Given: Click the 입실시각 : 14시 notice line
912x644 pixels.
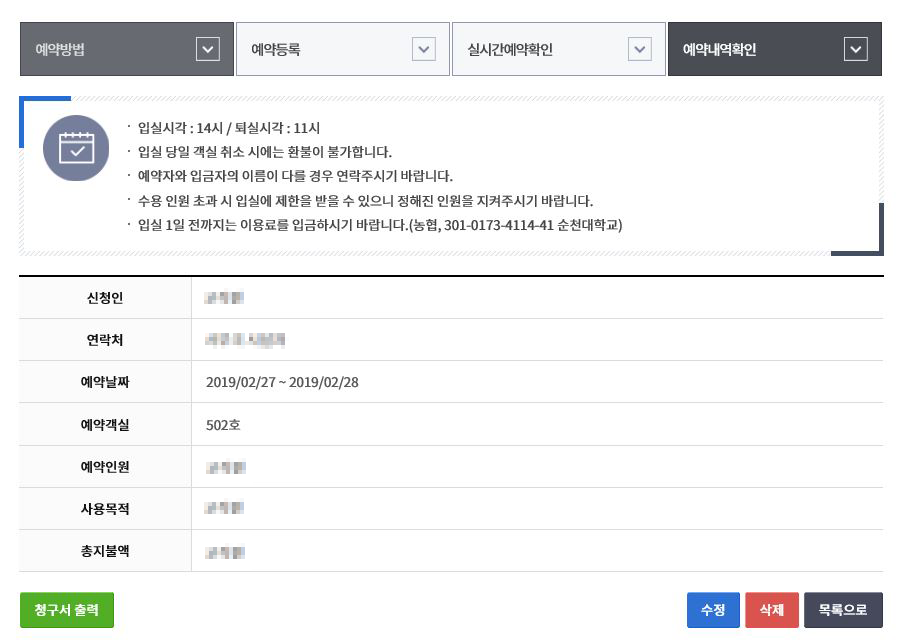Looking at the screenshot, I should (x=229, y=128).
